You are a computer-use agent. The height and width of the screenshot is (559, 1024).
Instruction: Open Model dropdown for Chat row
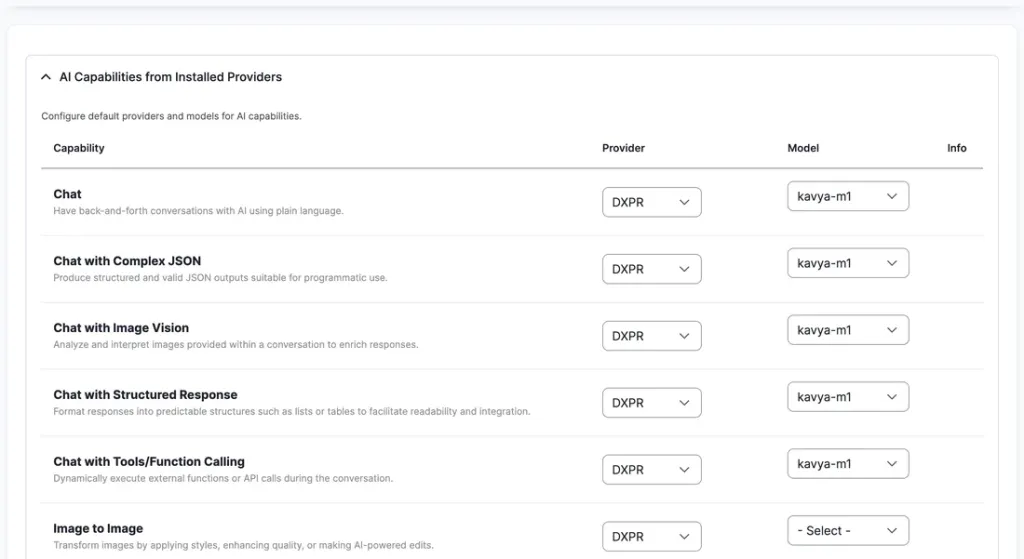coord(848,196)
